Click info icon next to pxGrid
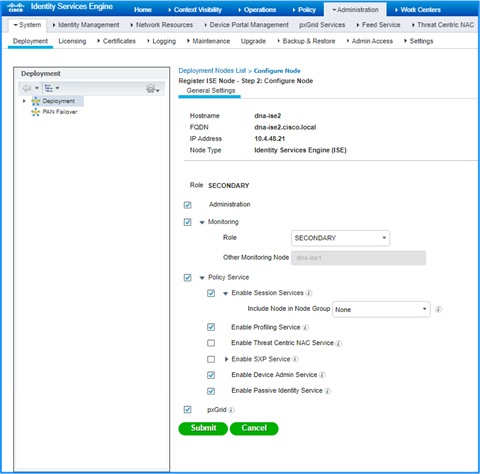Image resolution: width=480 pixels, height=474 pixels. click(231, 410)
